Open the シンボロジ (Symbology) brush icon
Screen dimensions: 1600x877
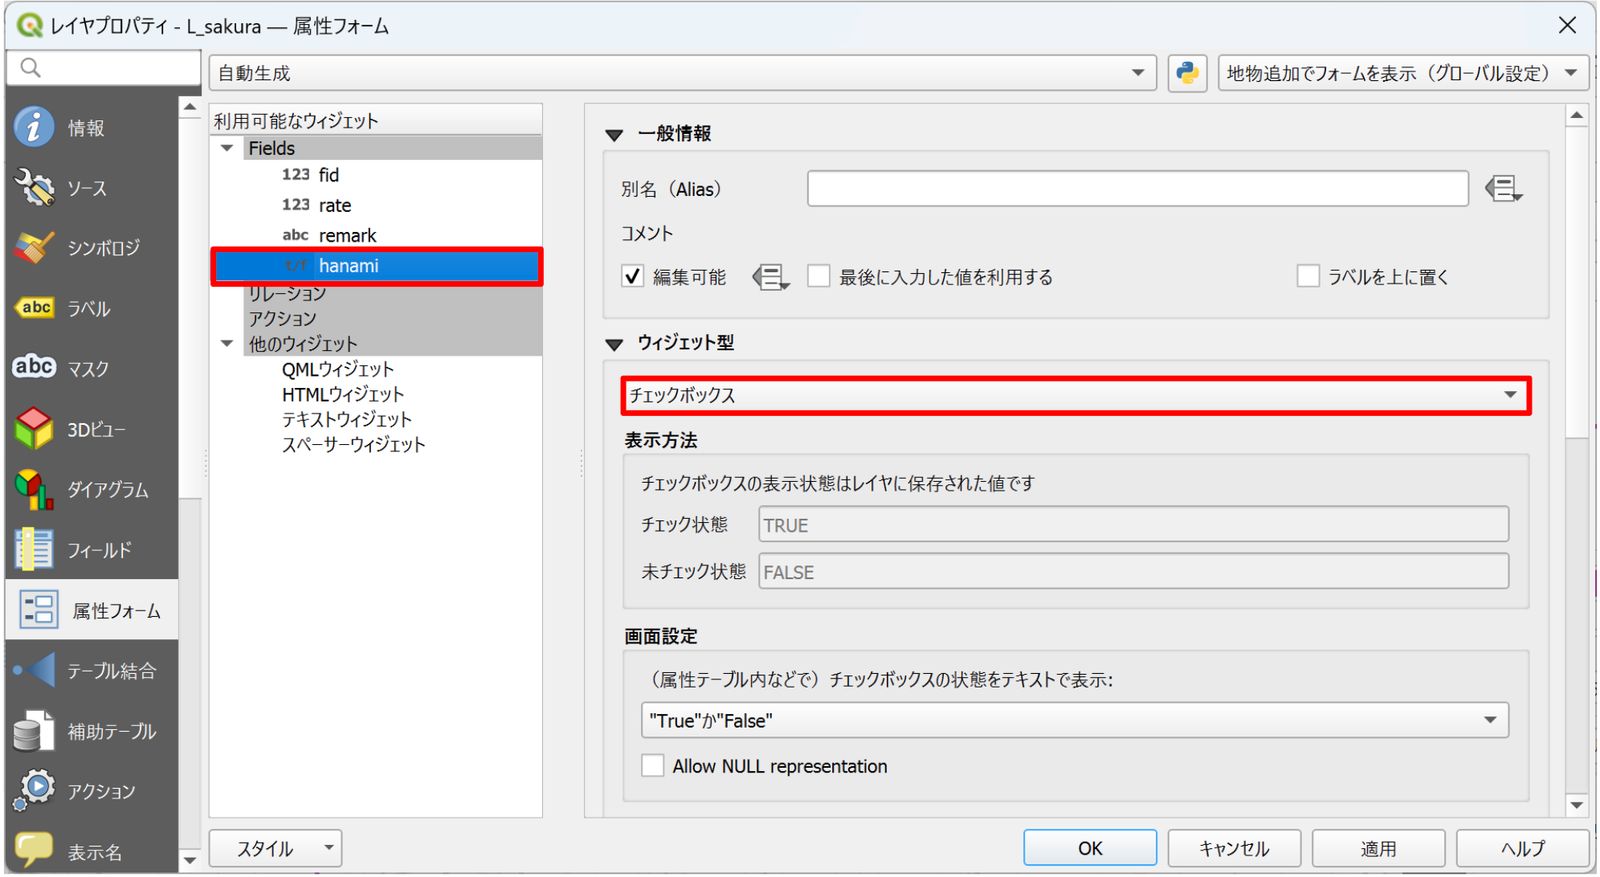click(x=34, y=247)
